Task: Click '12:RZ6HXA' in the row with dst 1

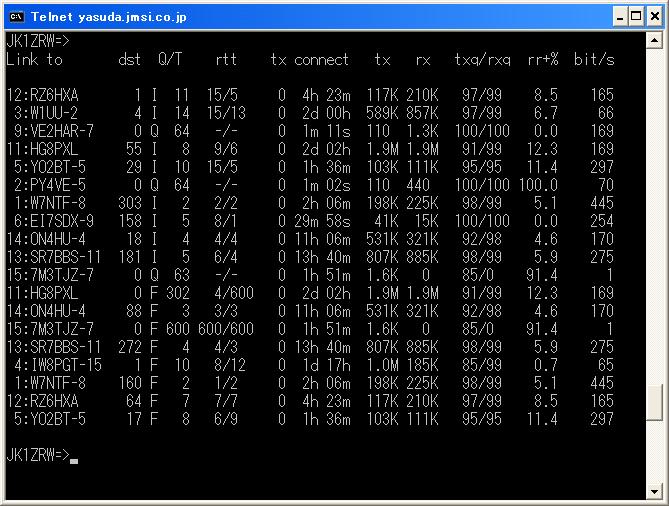Action: click(x=42, y=95)
